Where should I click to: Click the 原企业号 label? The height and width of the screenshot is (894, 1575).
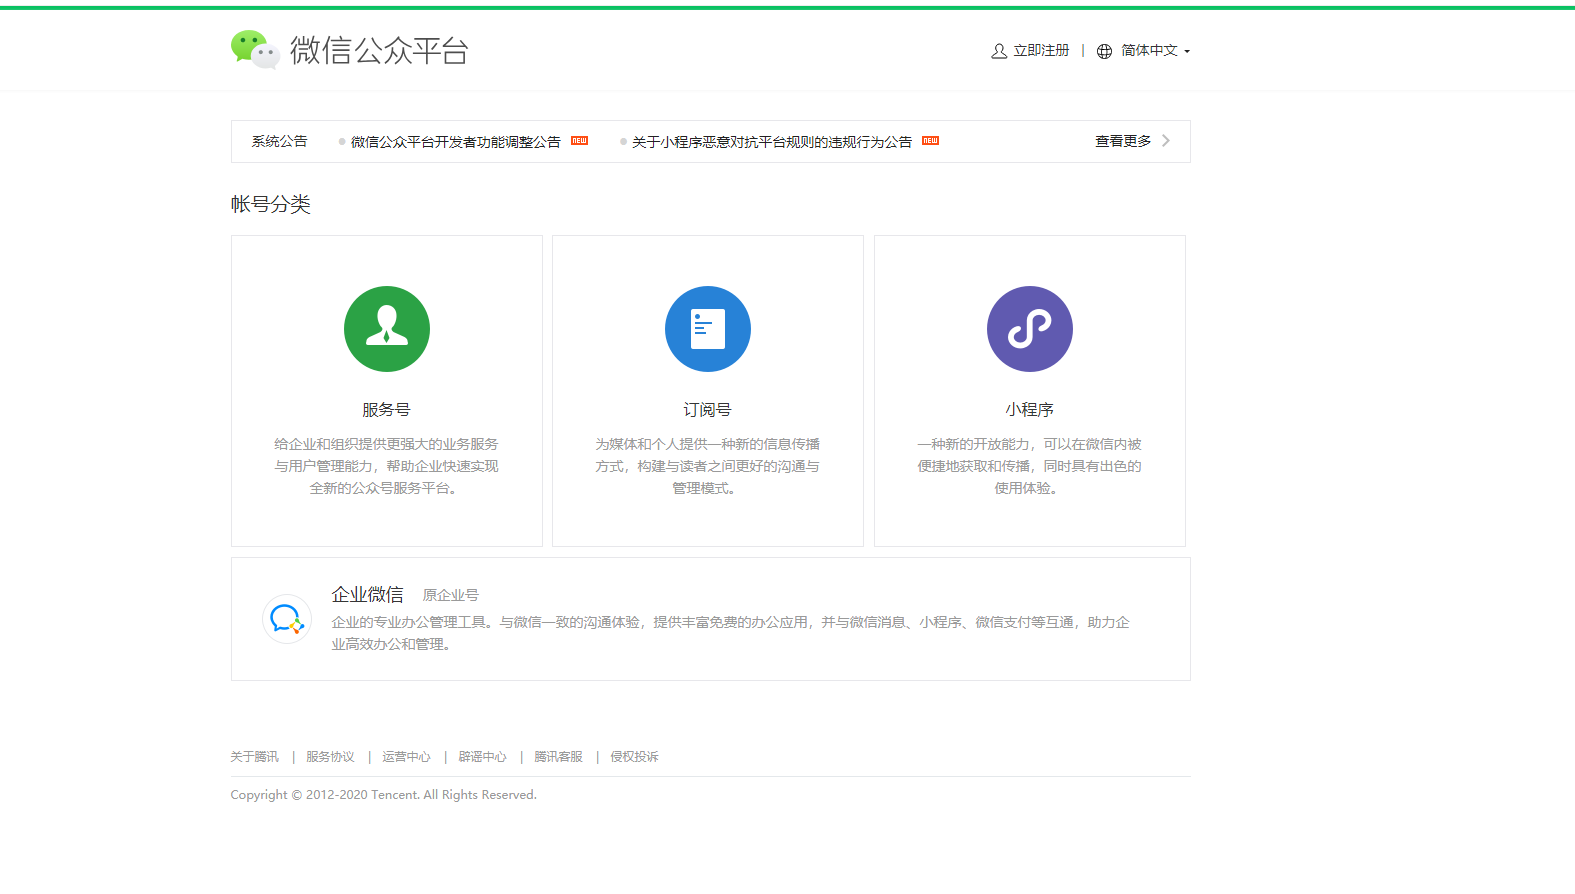click(451, 595)
